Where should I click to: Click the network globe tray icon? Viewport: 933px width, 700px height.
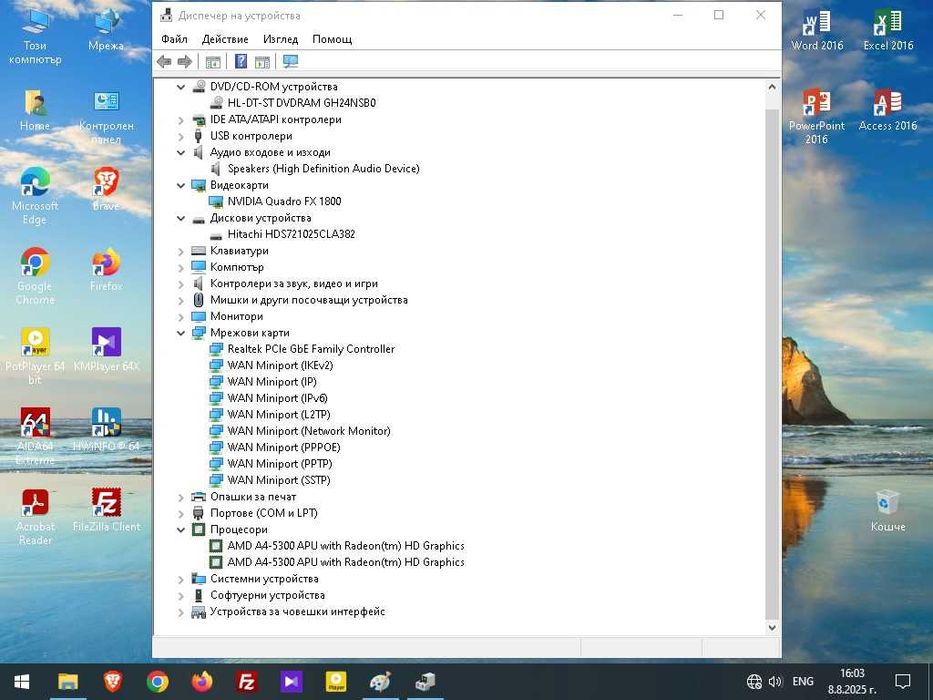[754, 682]
